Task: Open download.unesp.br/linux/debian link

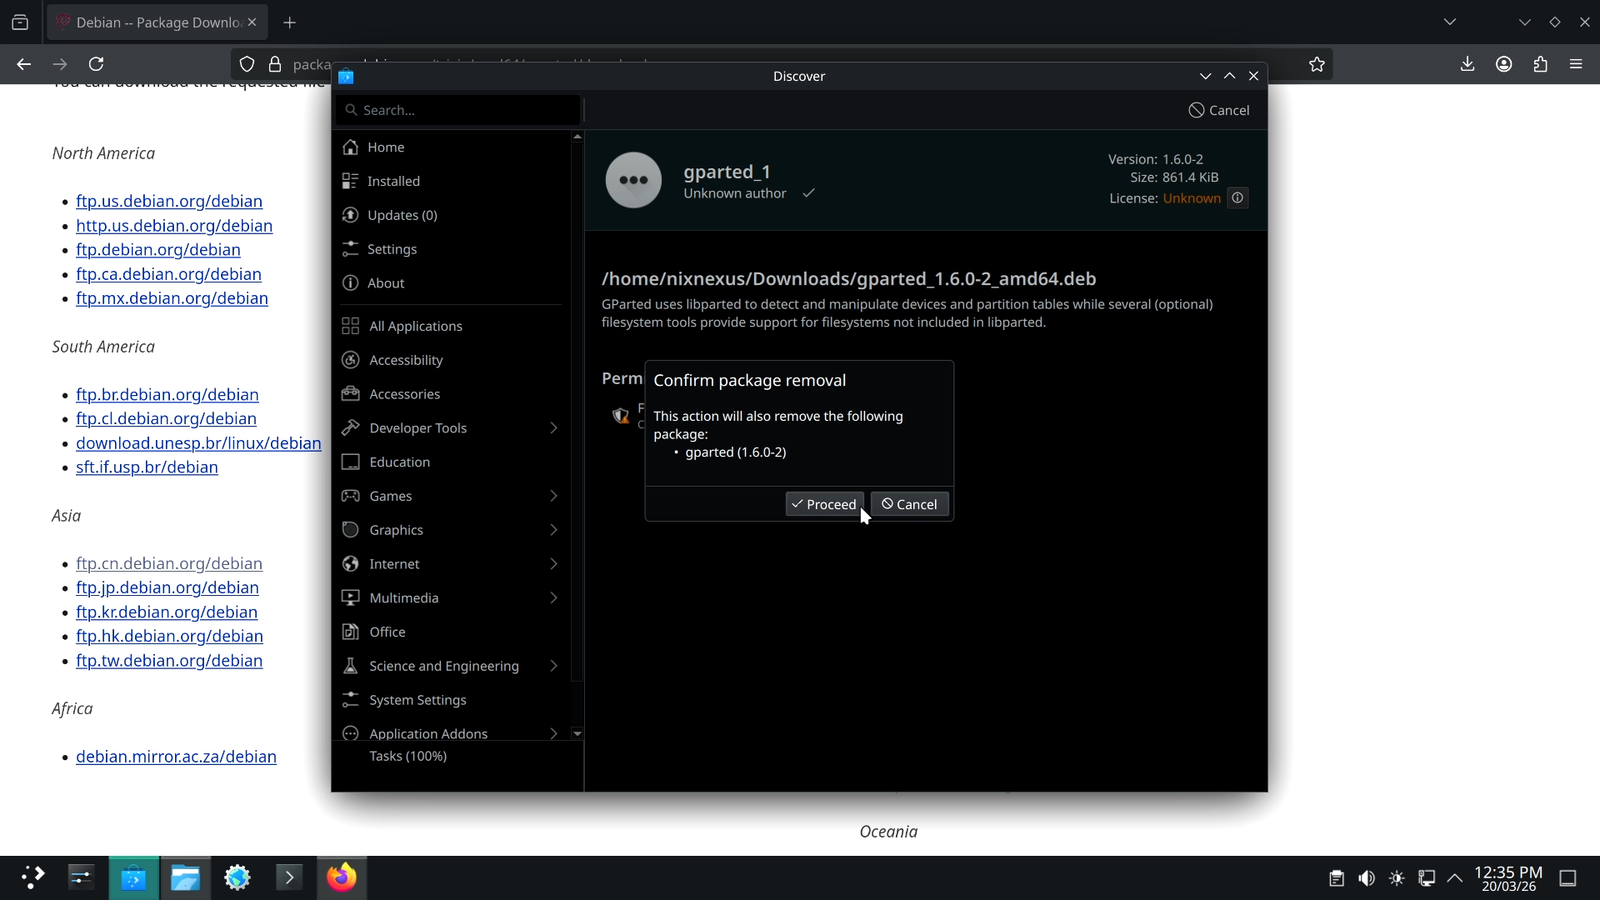Action: click(x=199, y=443)
